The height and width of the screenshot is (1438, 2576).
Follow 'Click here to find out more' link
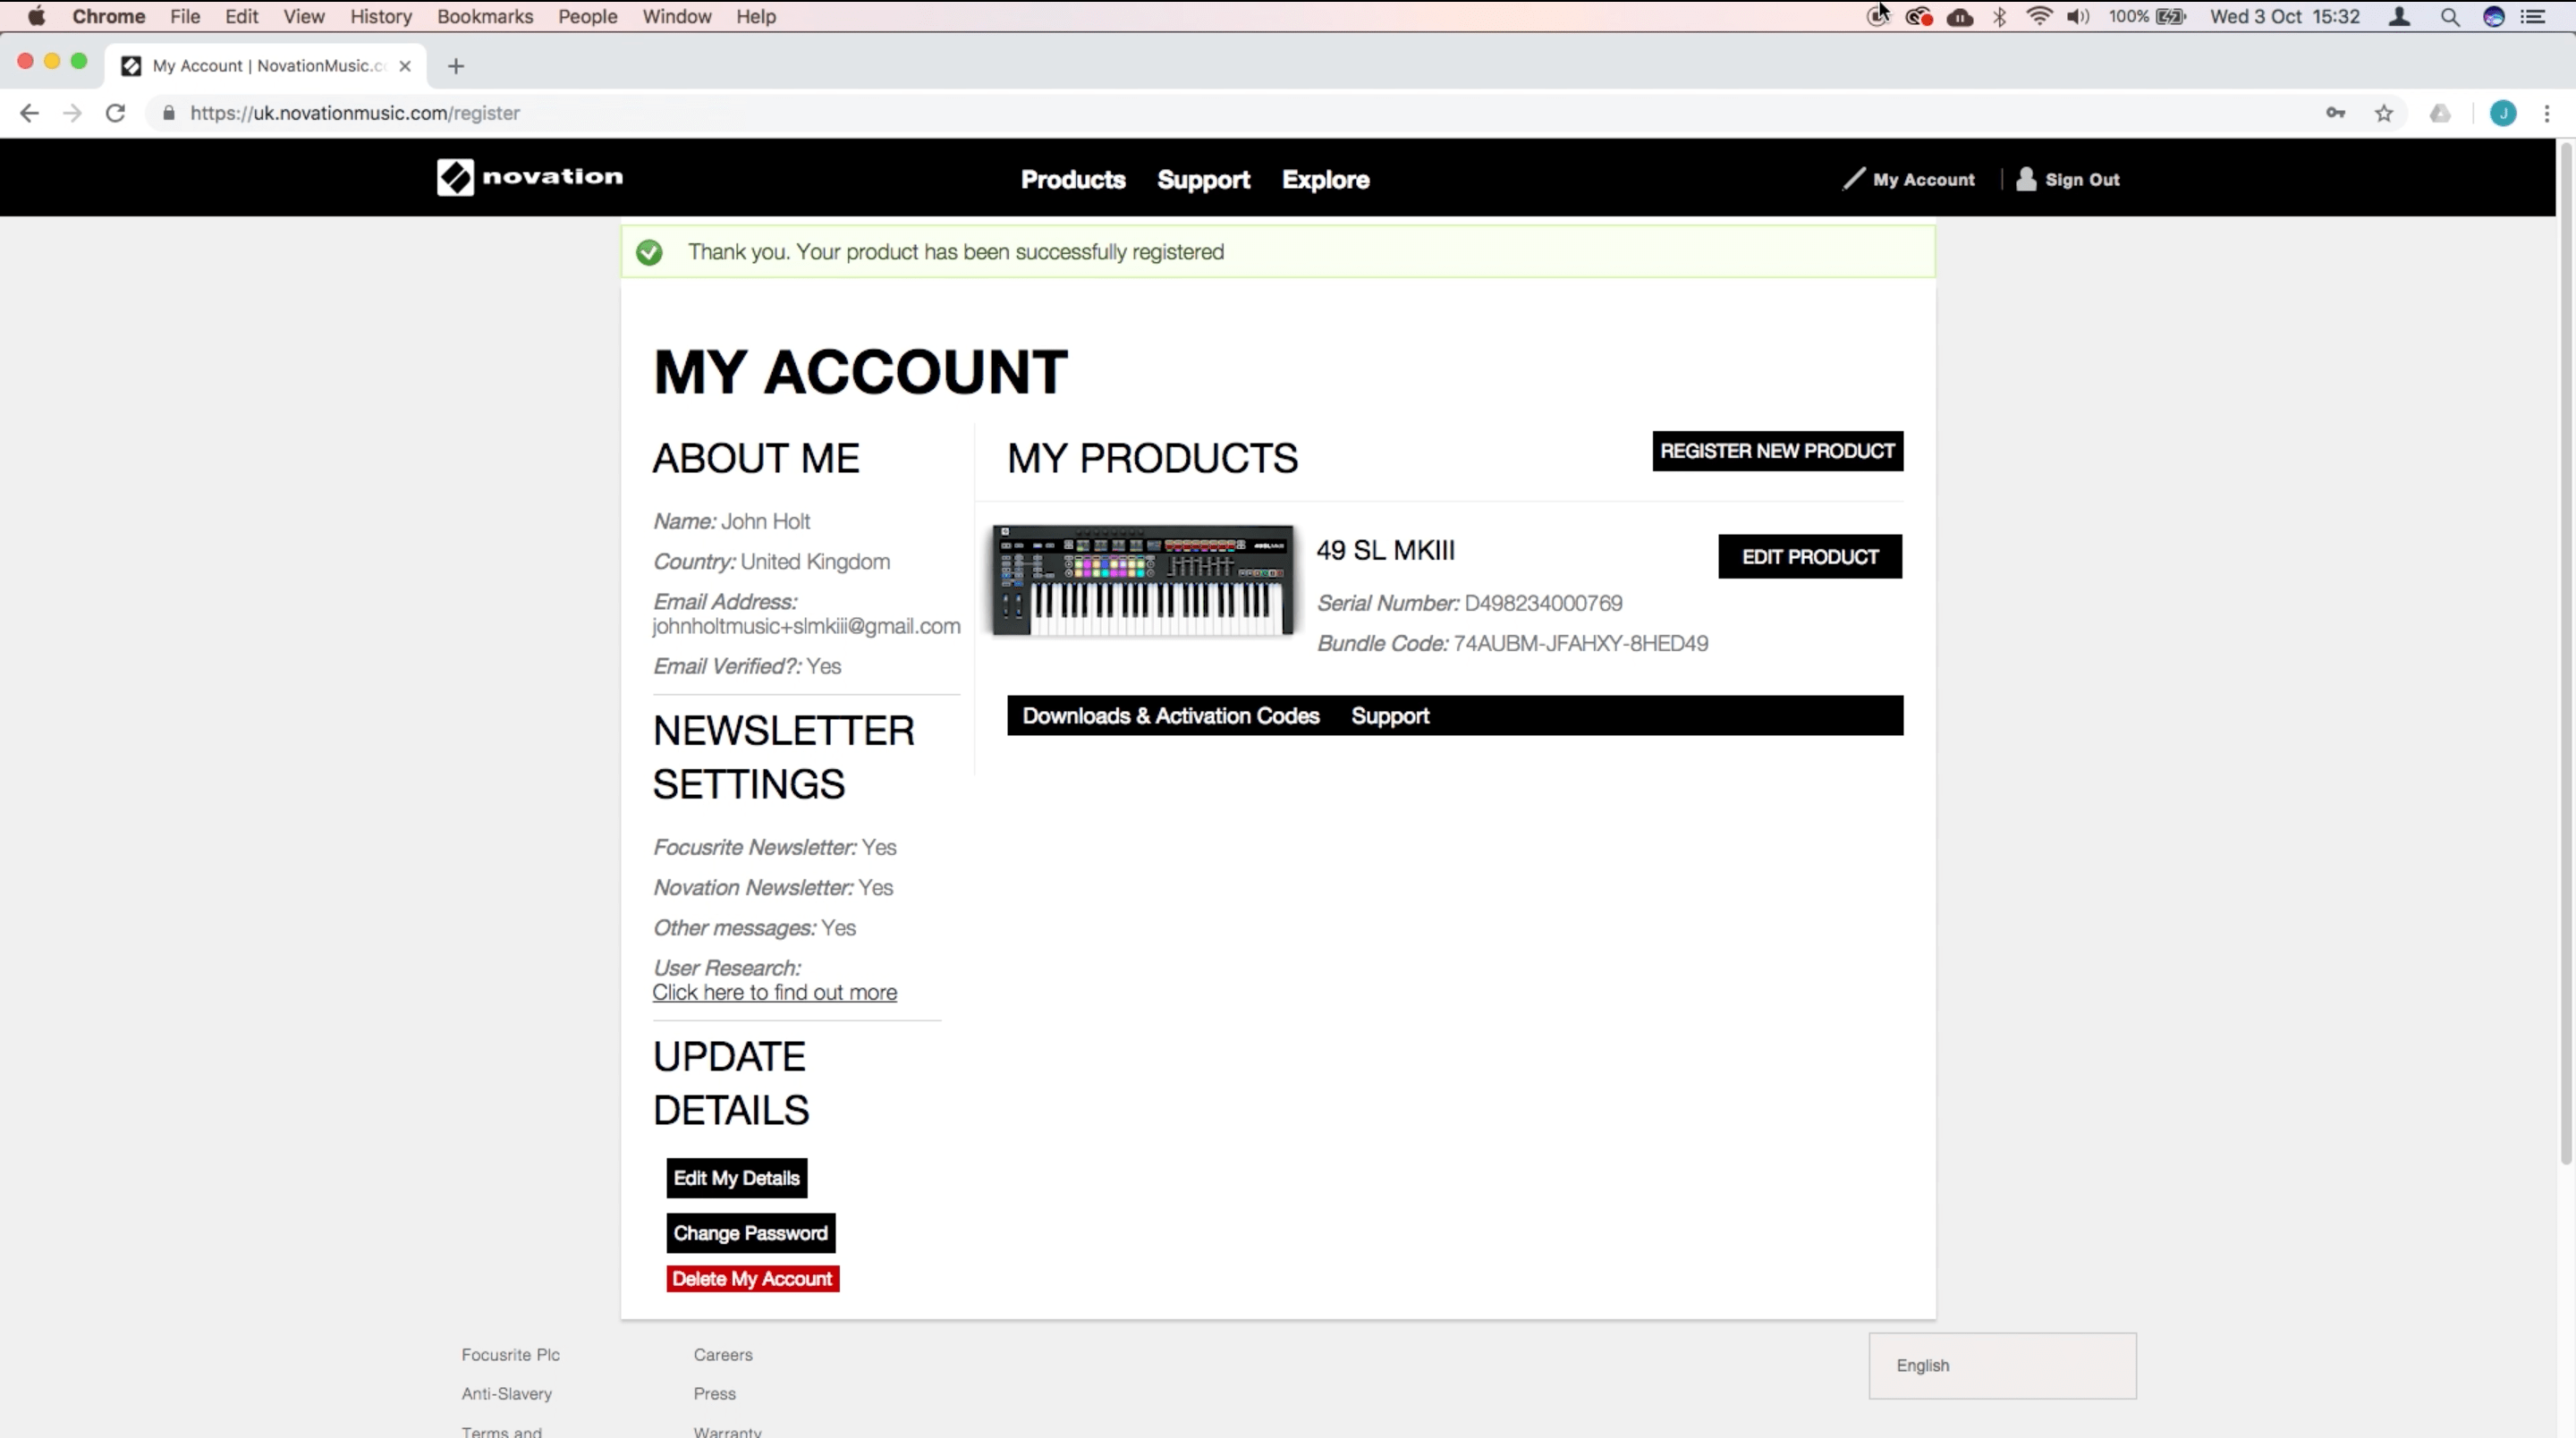[775, 993]
